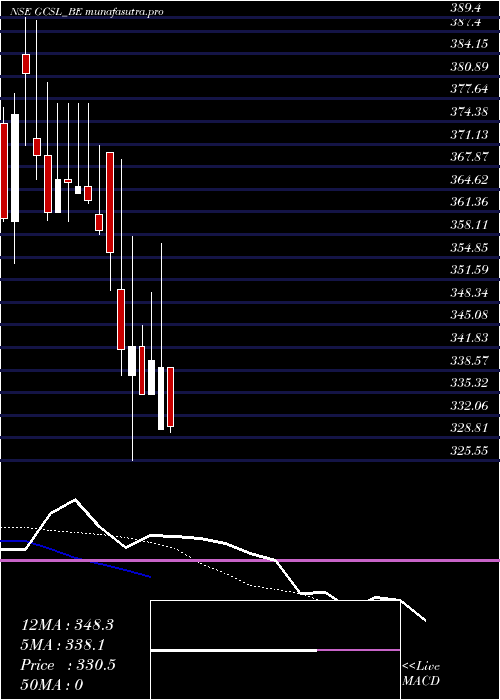Click the 358.11 price axis label

tap(468, 225)
